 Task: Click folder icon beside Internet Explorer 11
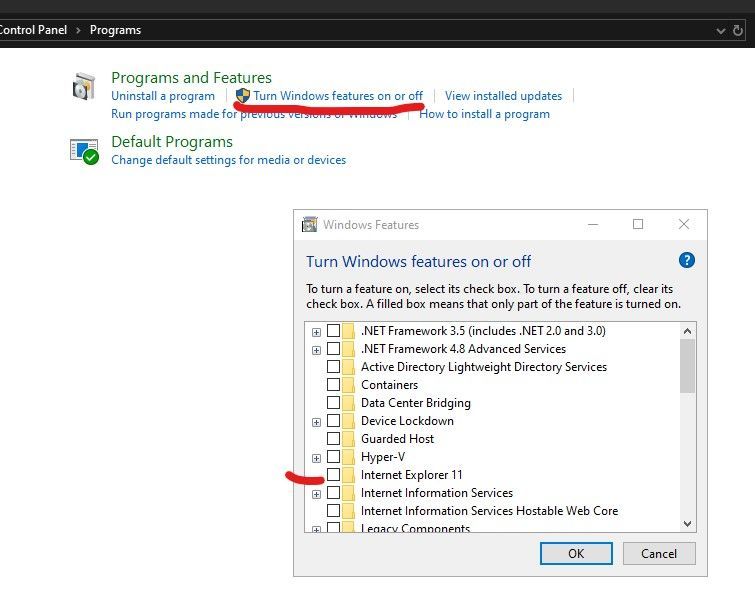click(x=349, y=475)
